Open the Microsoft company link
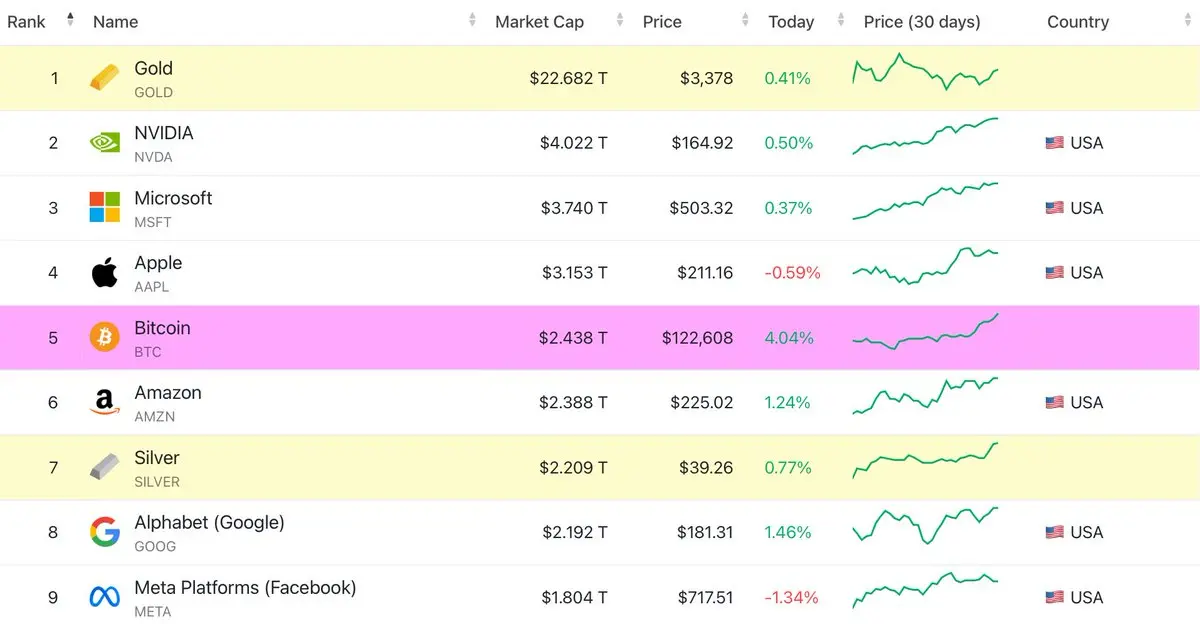1200x624 pixels. (173, 198)
